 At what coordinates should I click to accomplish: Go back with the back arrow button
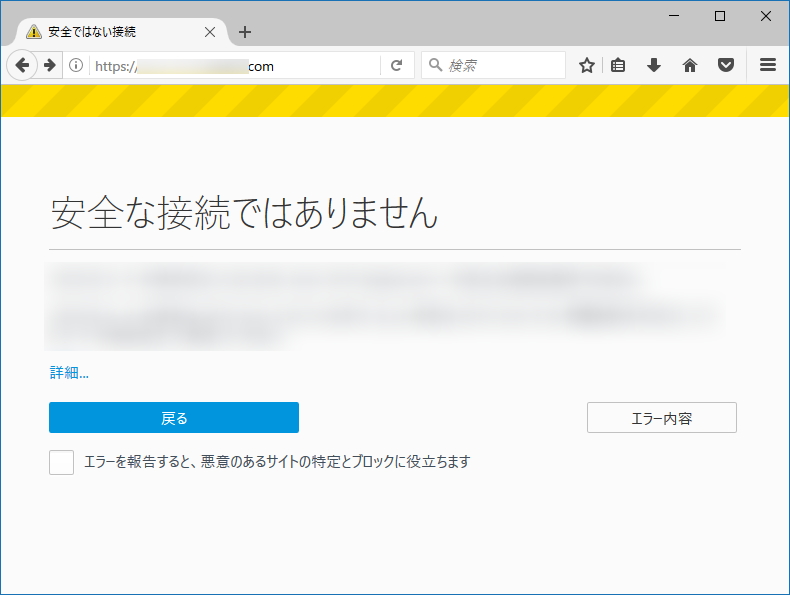(22, 65)
